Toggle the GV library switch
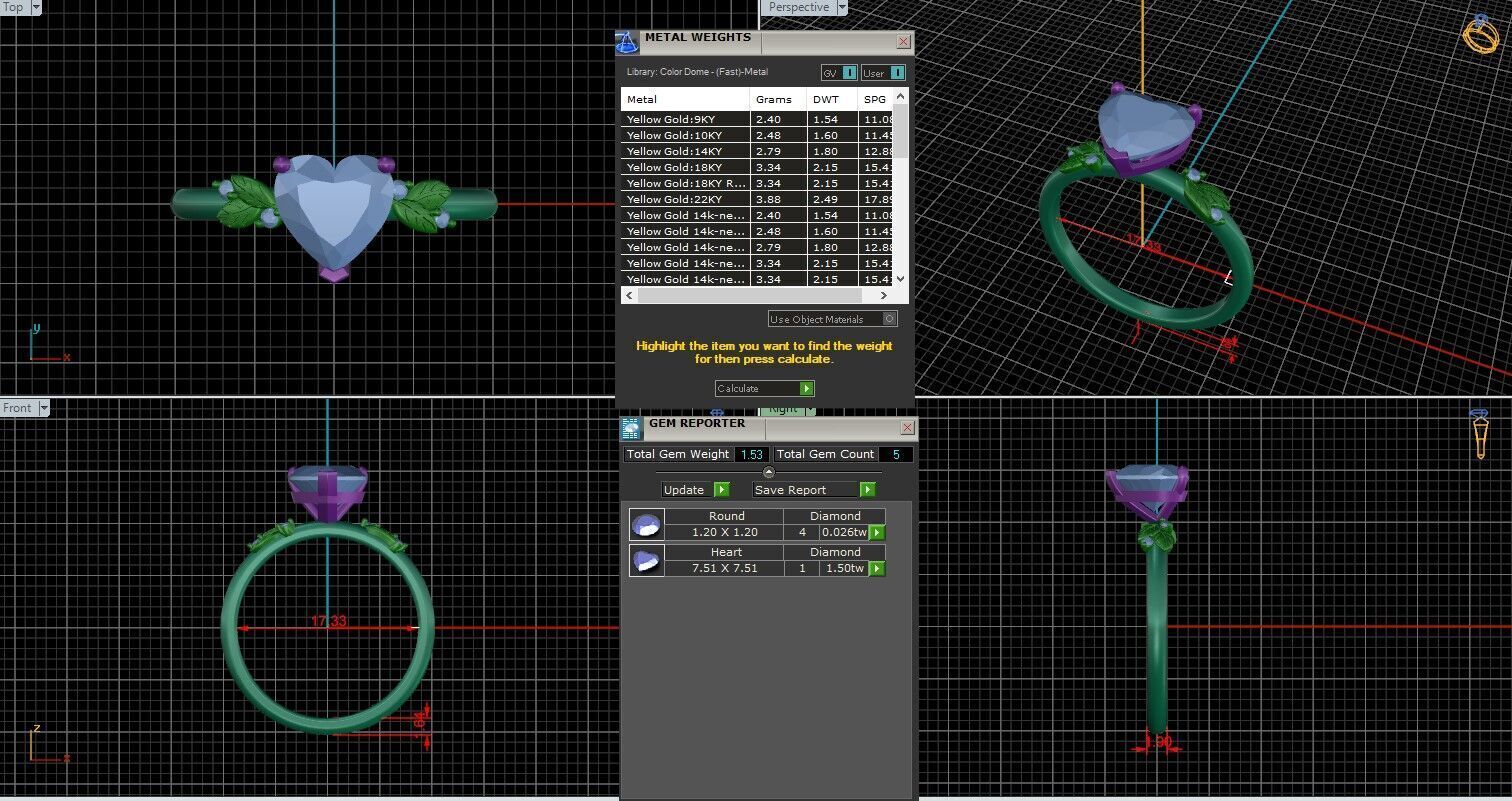Screen dimensions: 1512x801 coord(839,72)
